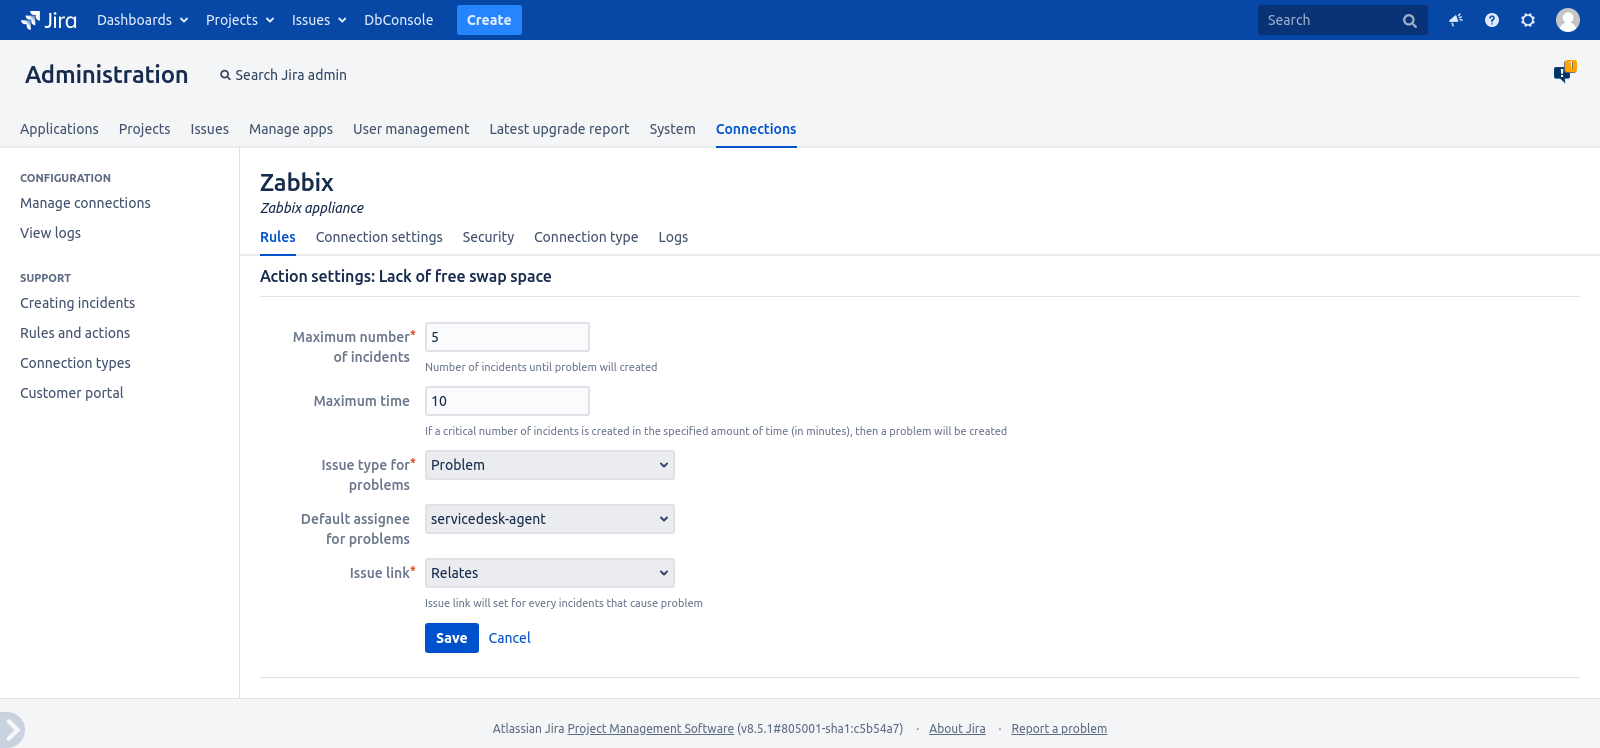The height and width of the screenshot is (748, 1600).
Task: Open DbConsole from the top navigation
Action: pyautogui.click(x=399, y=20)
